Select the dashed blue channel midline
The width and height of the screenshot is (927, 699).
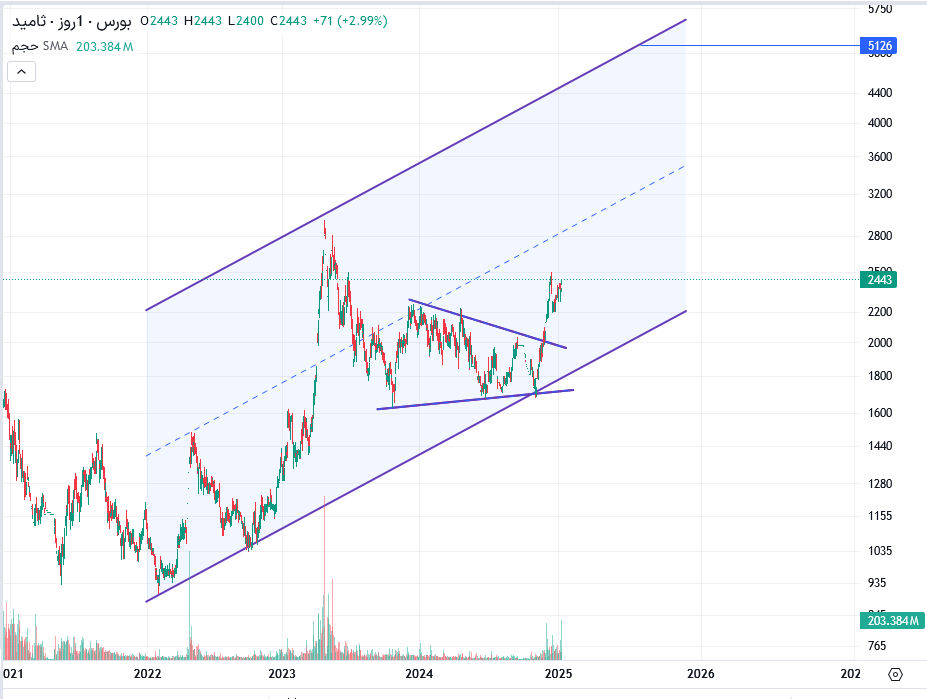[x=416, y=311]
